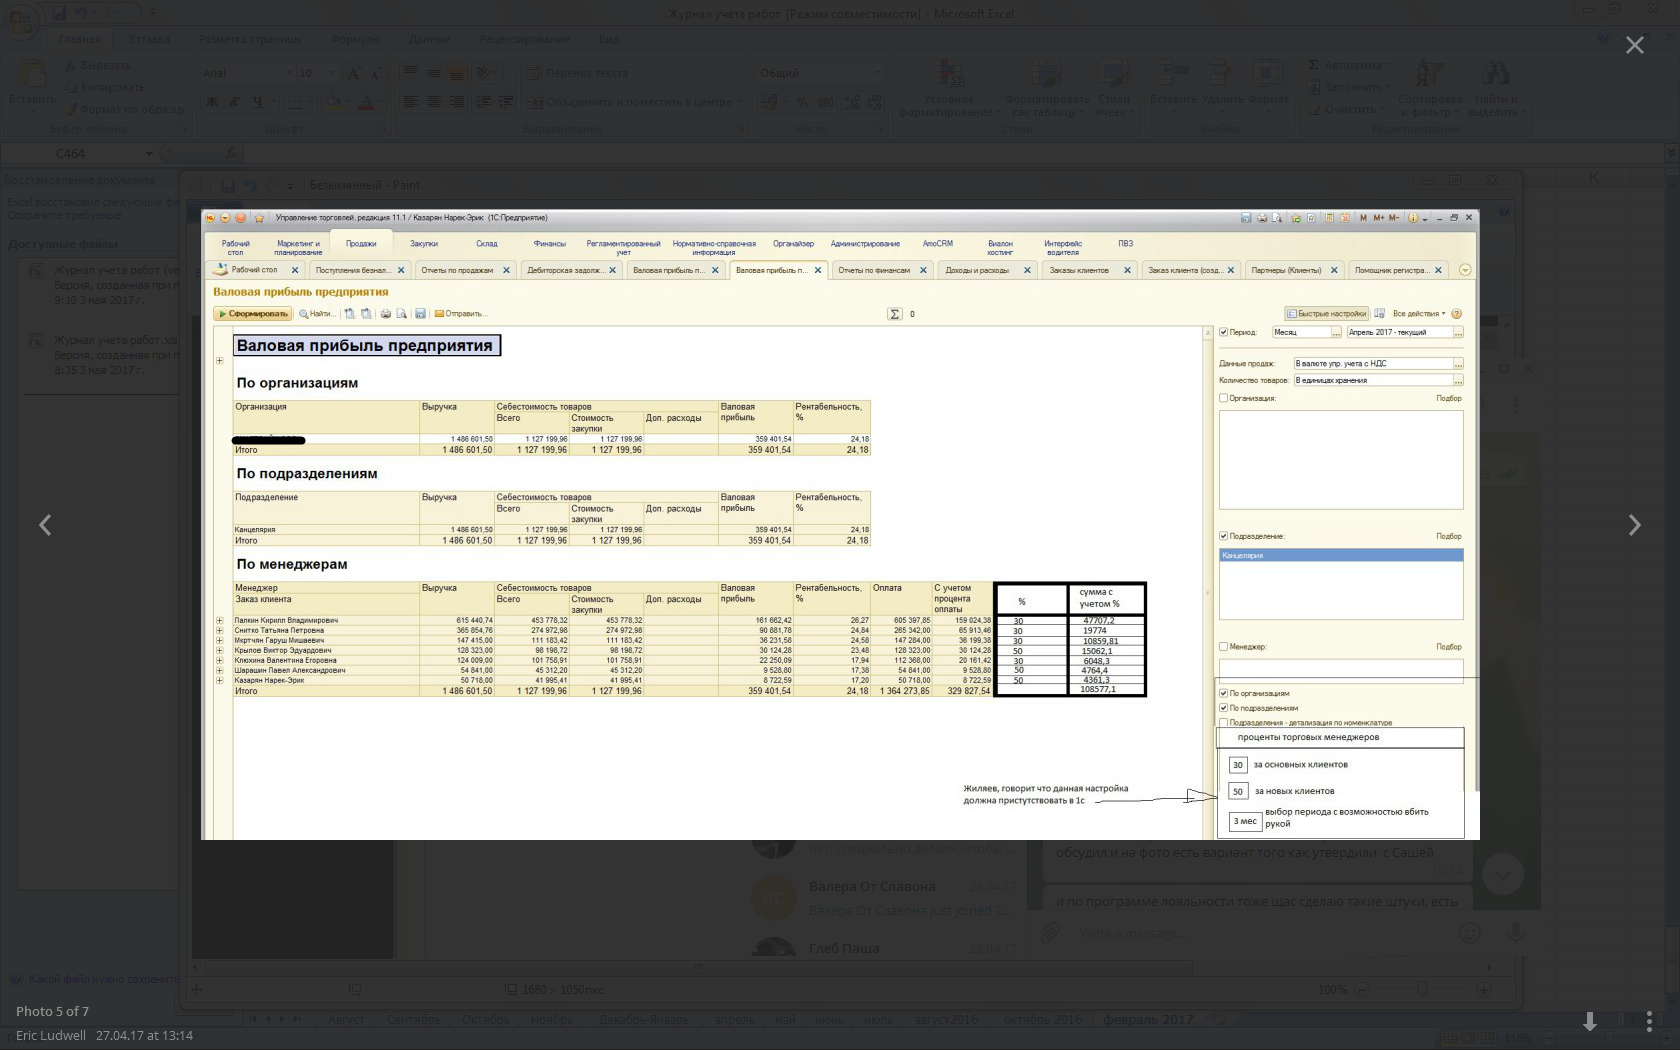Download the current photo
The height and width of the screenshot is (1050, 1680).
1589,1021
